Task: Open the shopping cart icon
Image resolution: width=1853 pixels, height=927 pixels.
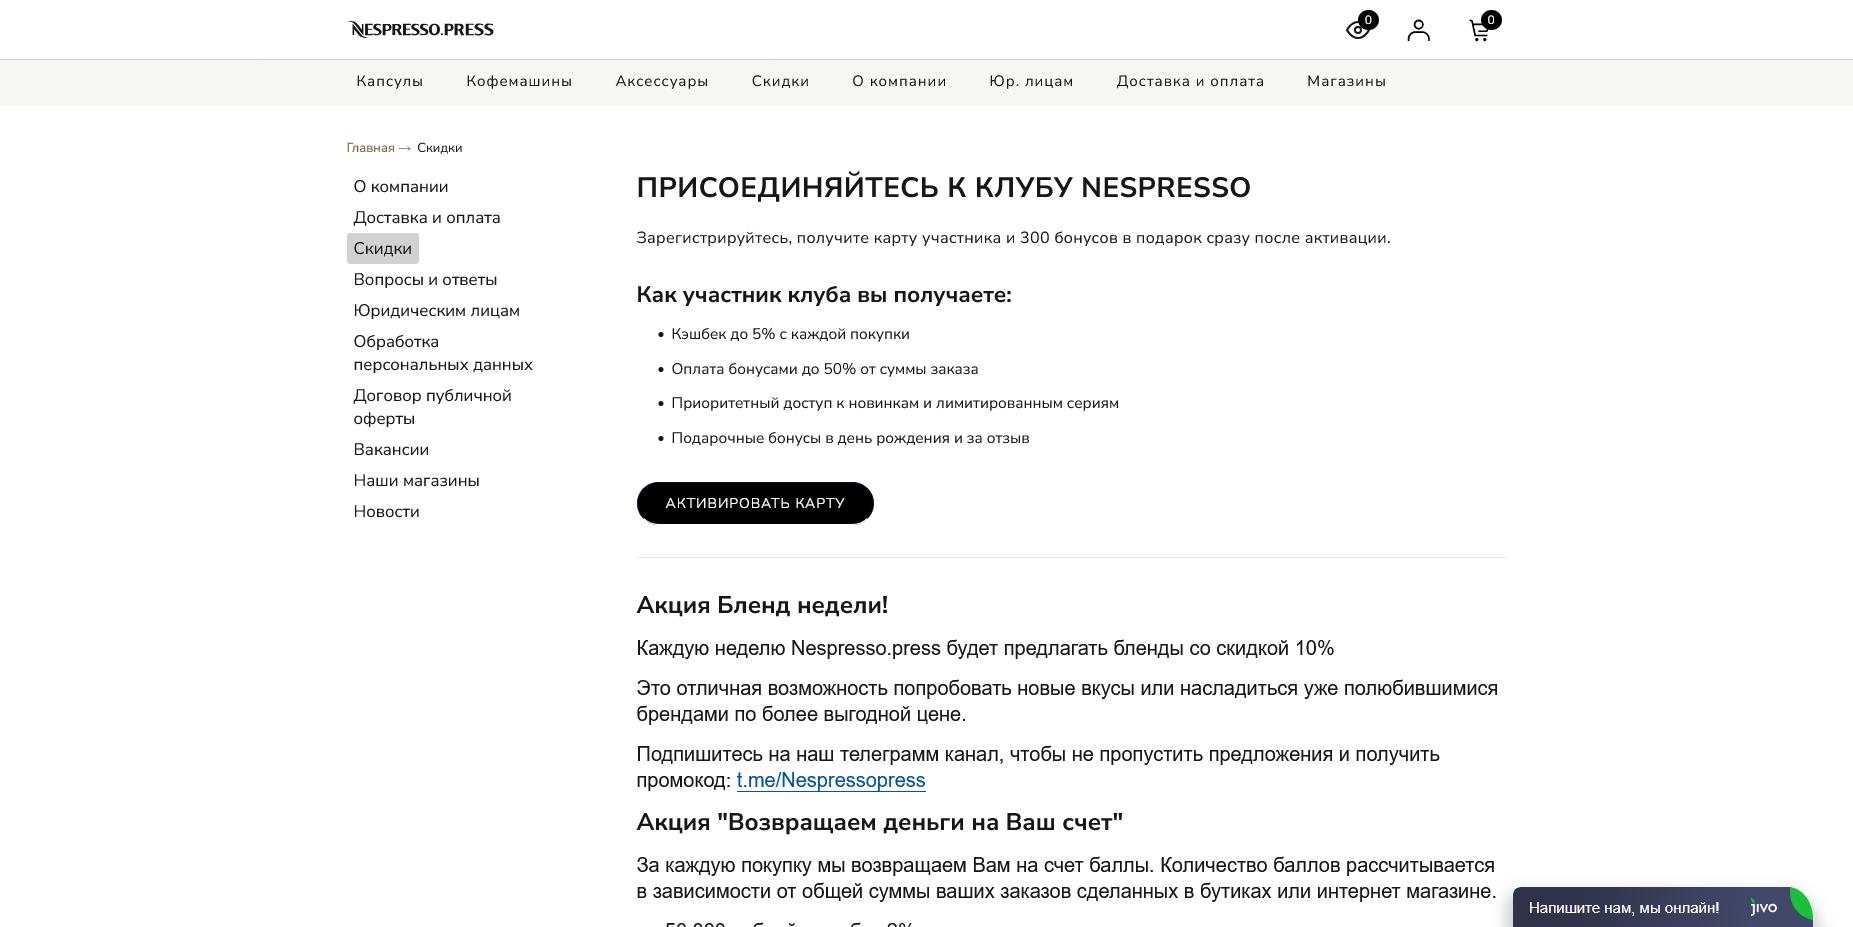Action: coord(1480,30)
